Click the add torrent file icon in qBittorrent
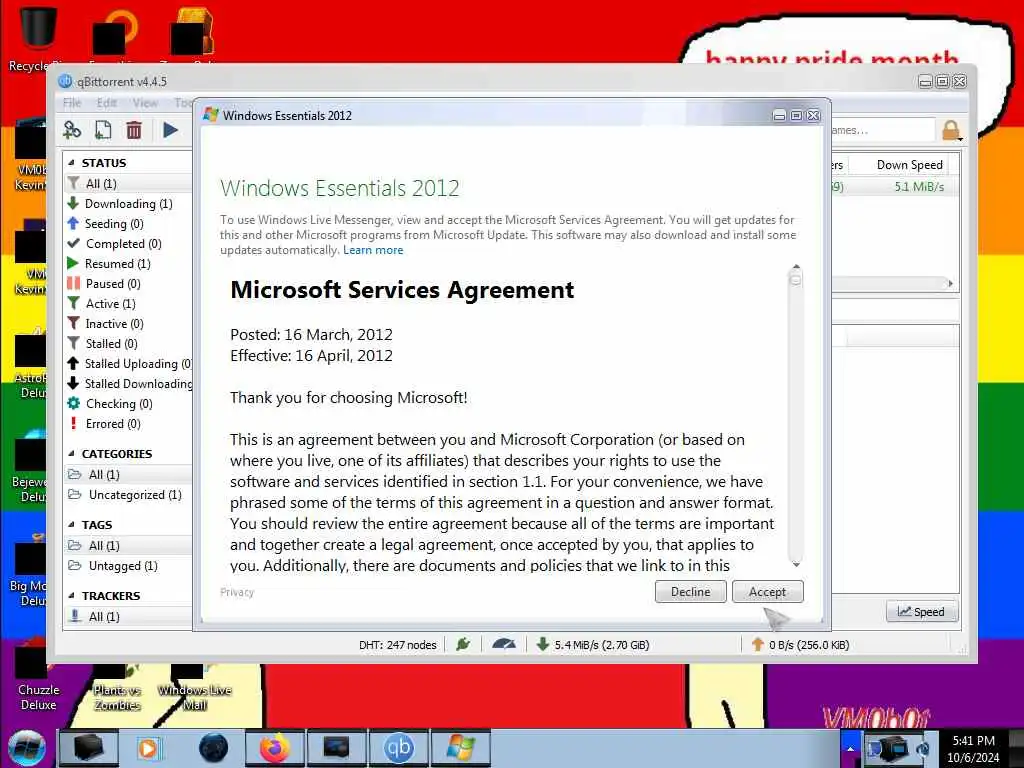 pos(103,130)
